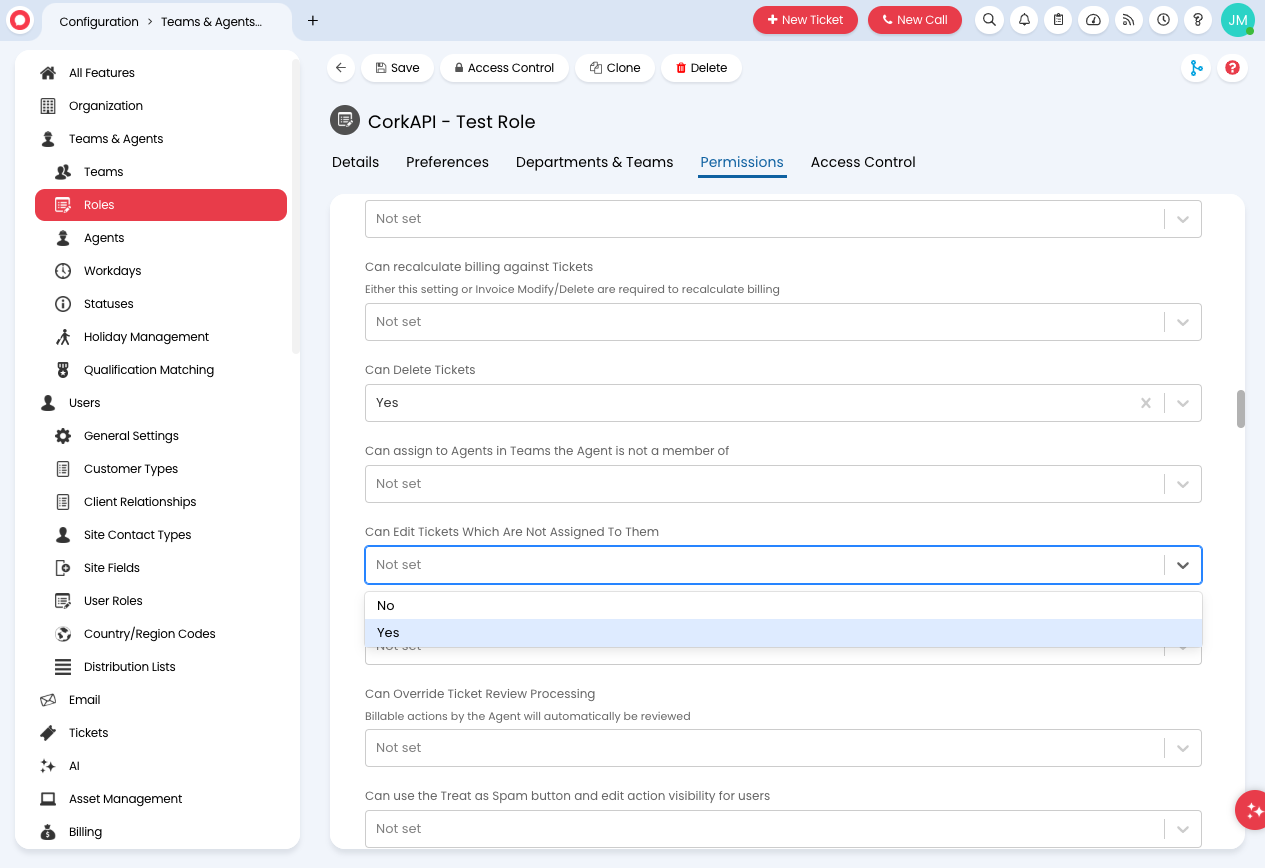Open Holiday Management in the sidebar

tap(146, 337)
